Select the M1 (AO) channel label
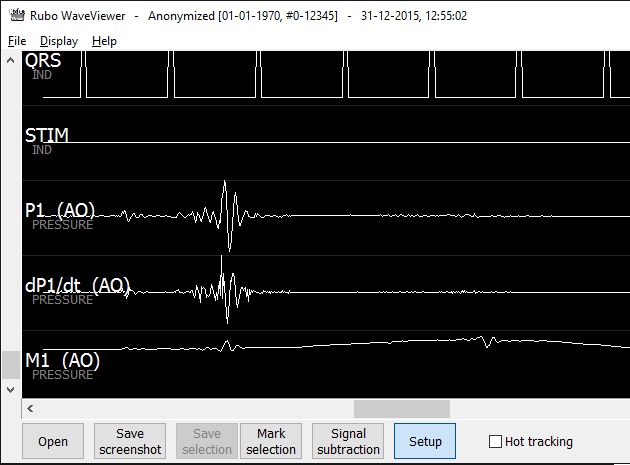 point(62,360)
